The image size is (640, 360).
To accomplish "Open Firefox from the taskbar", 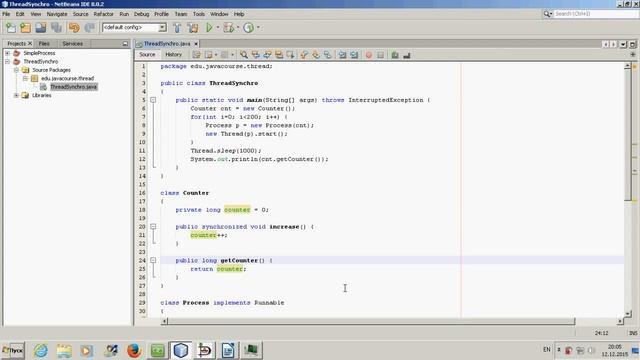I will point(134,351).
